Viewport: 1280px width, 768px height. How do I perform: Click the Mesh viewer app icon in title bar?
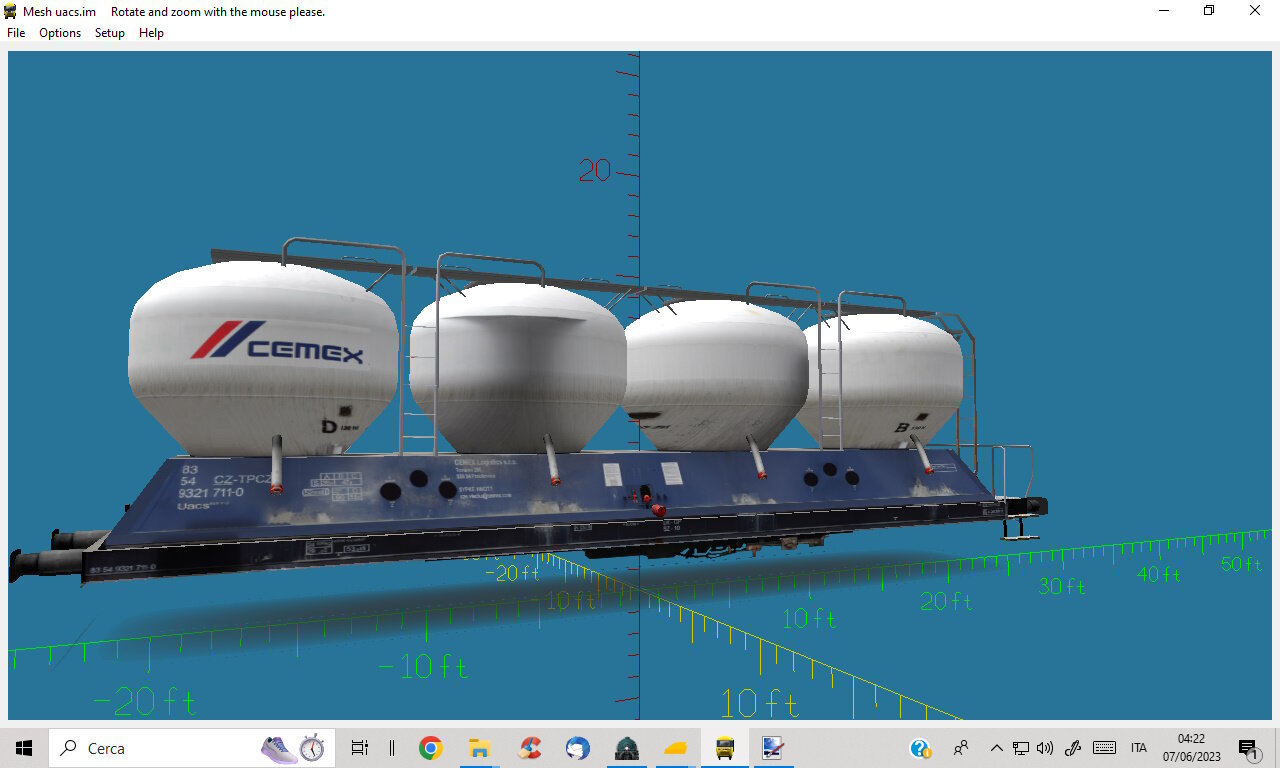11,11
